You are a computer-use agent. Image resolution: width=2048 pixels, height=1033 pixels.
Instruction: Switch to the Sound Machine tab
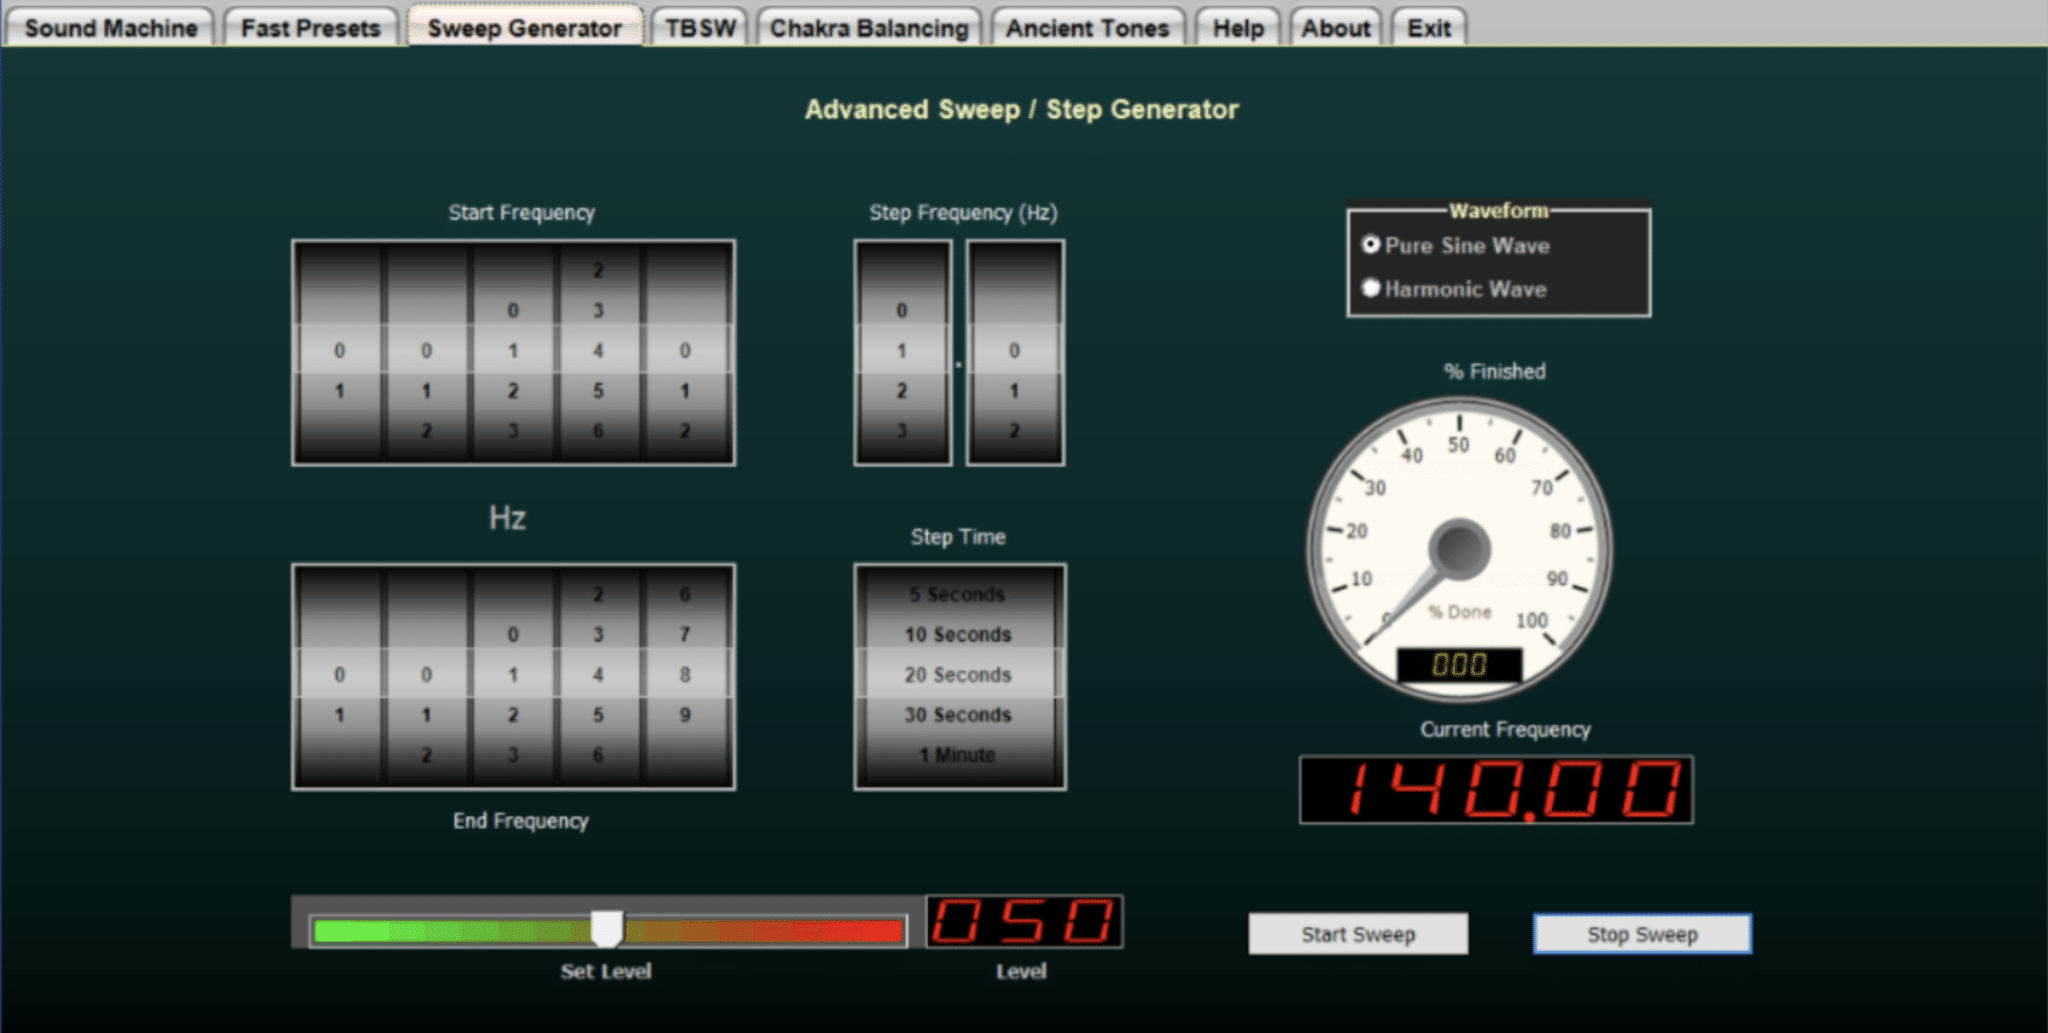click(110, 27)
